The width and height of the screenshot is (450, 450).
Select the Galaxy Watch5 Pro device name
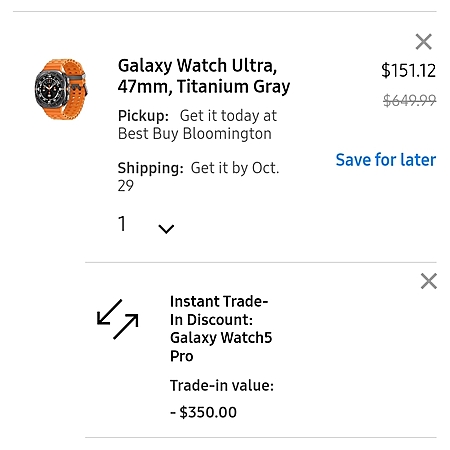(221, 347)
